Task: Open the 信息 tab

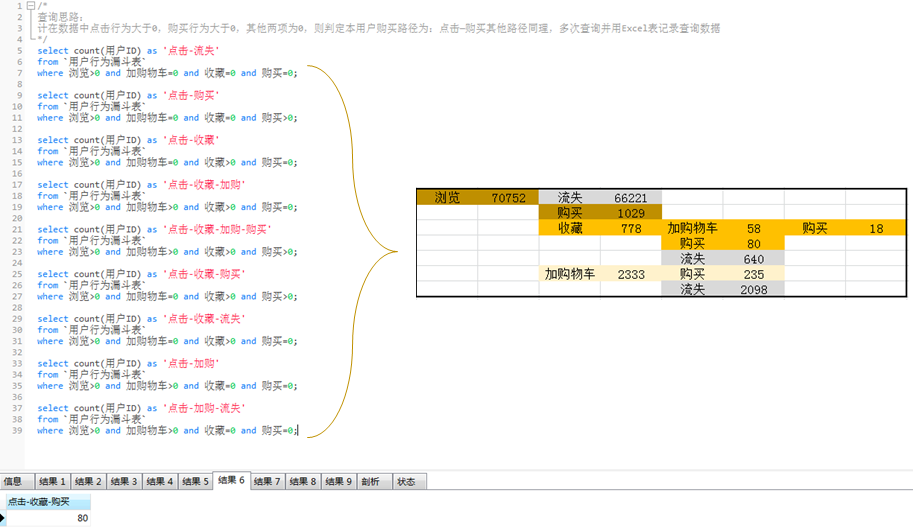Action: [13, 482]
